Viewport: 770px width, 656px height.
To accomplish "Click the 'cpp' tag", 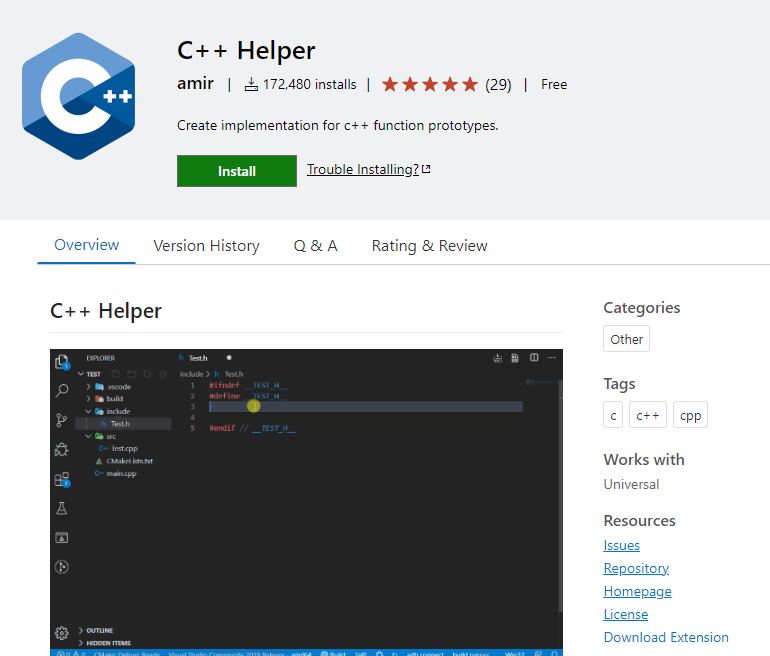I will point(690,415).
